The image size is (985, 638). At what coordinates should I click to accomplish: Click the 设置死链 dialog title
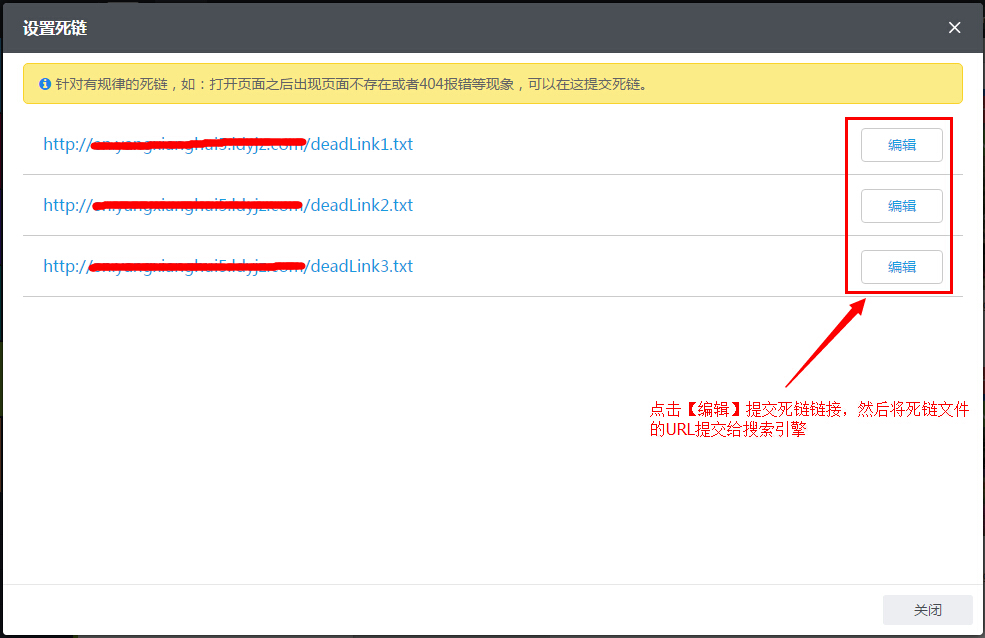tap(55, 28)
